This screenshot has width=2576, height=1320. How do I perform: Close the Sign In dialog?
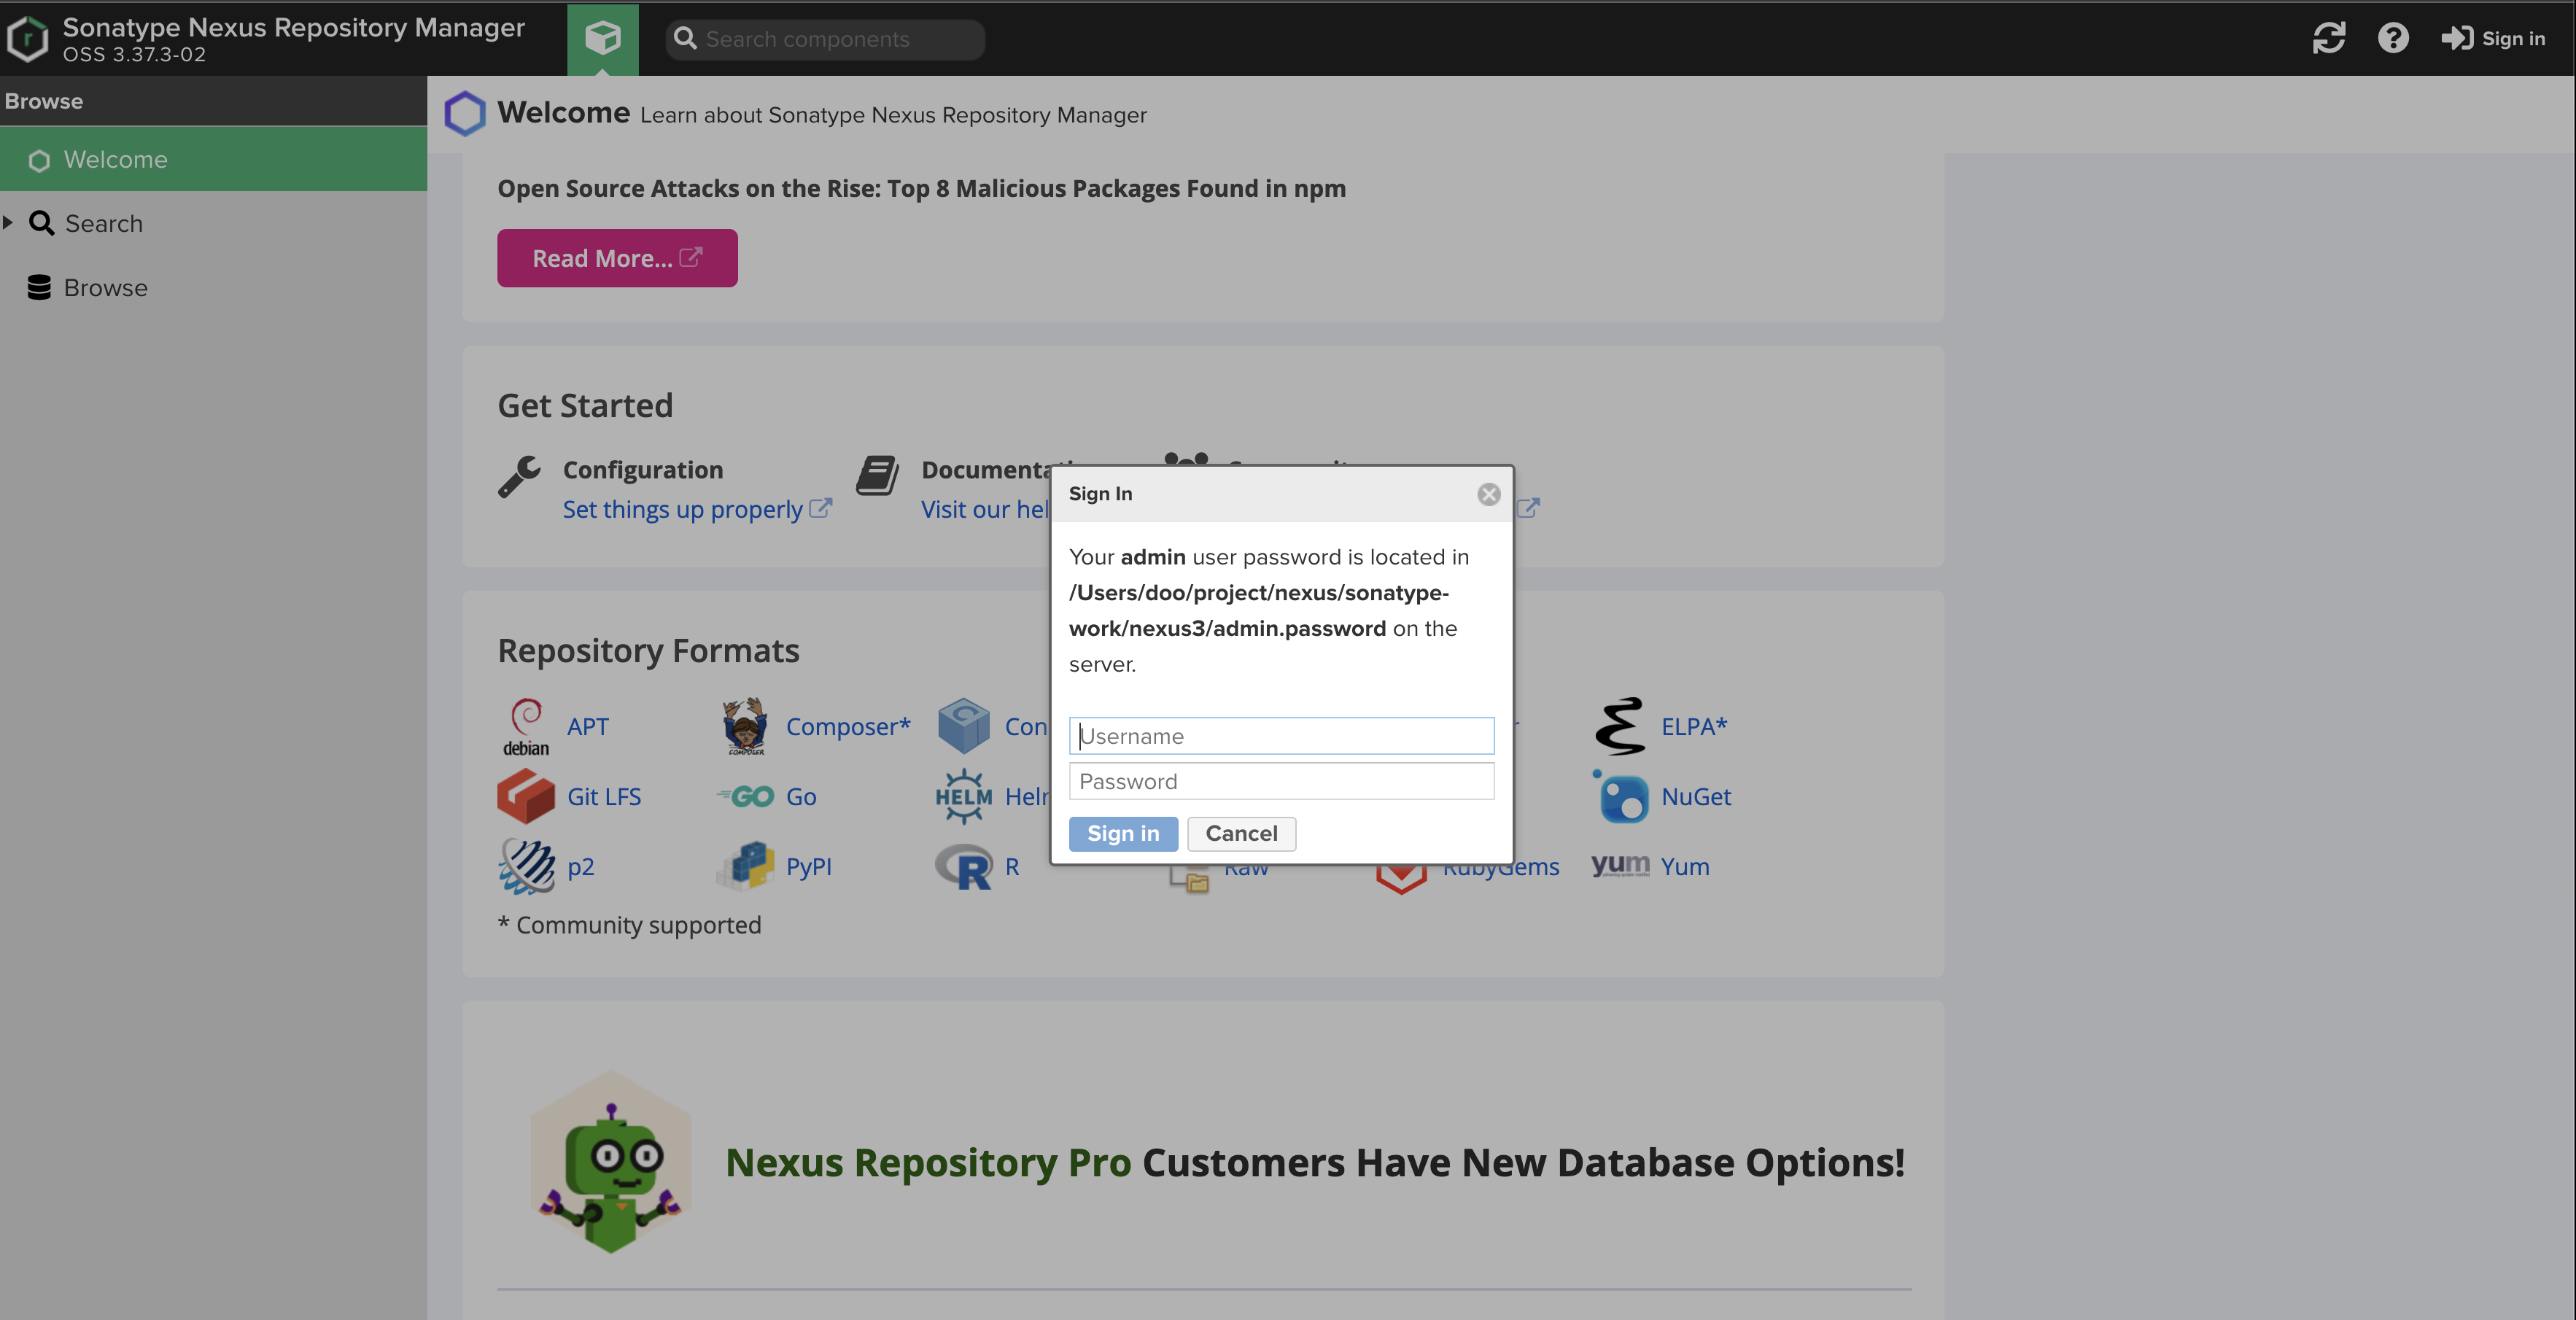[1488, 494]
